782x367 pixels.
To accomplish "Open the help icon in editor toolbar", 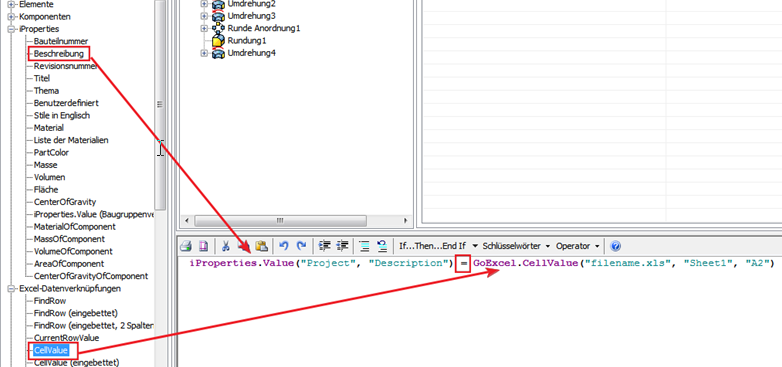I will pos(615,246).
